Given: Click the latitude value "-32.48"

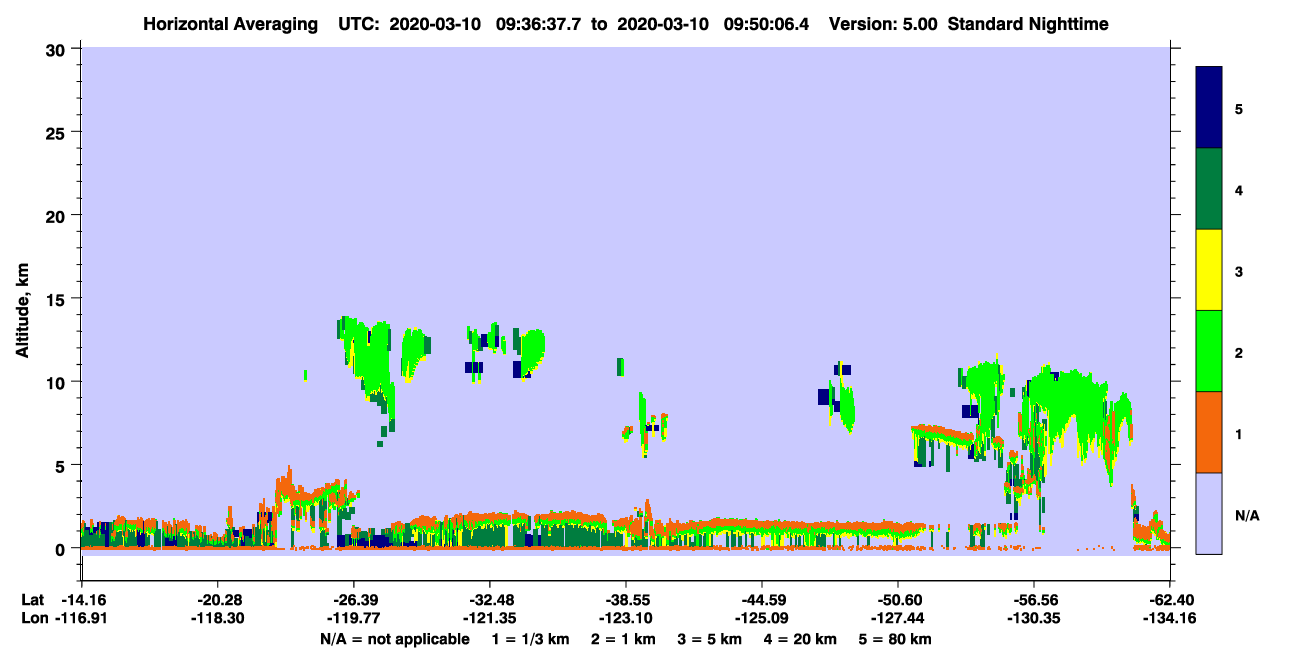Looking at the screenshot, I should [x=489, y=600].
